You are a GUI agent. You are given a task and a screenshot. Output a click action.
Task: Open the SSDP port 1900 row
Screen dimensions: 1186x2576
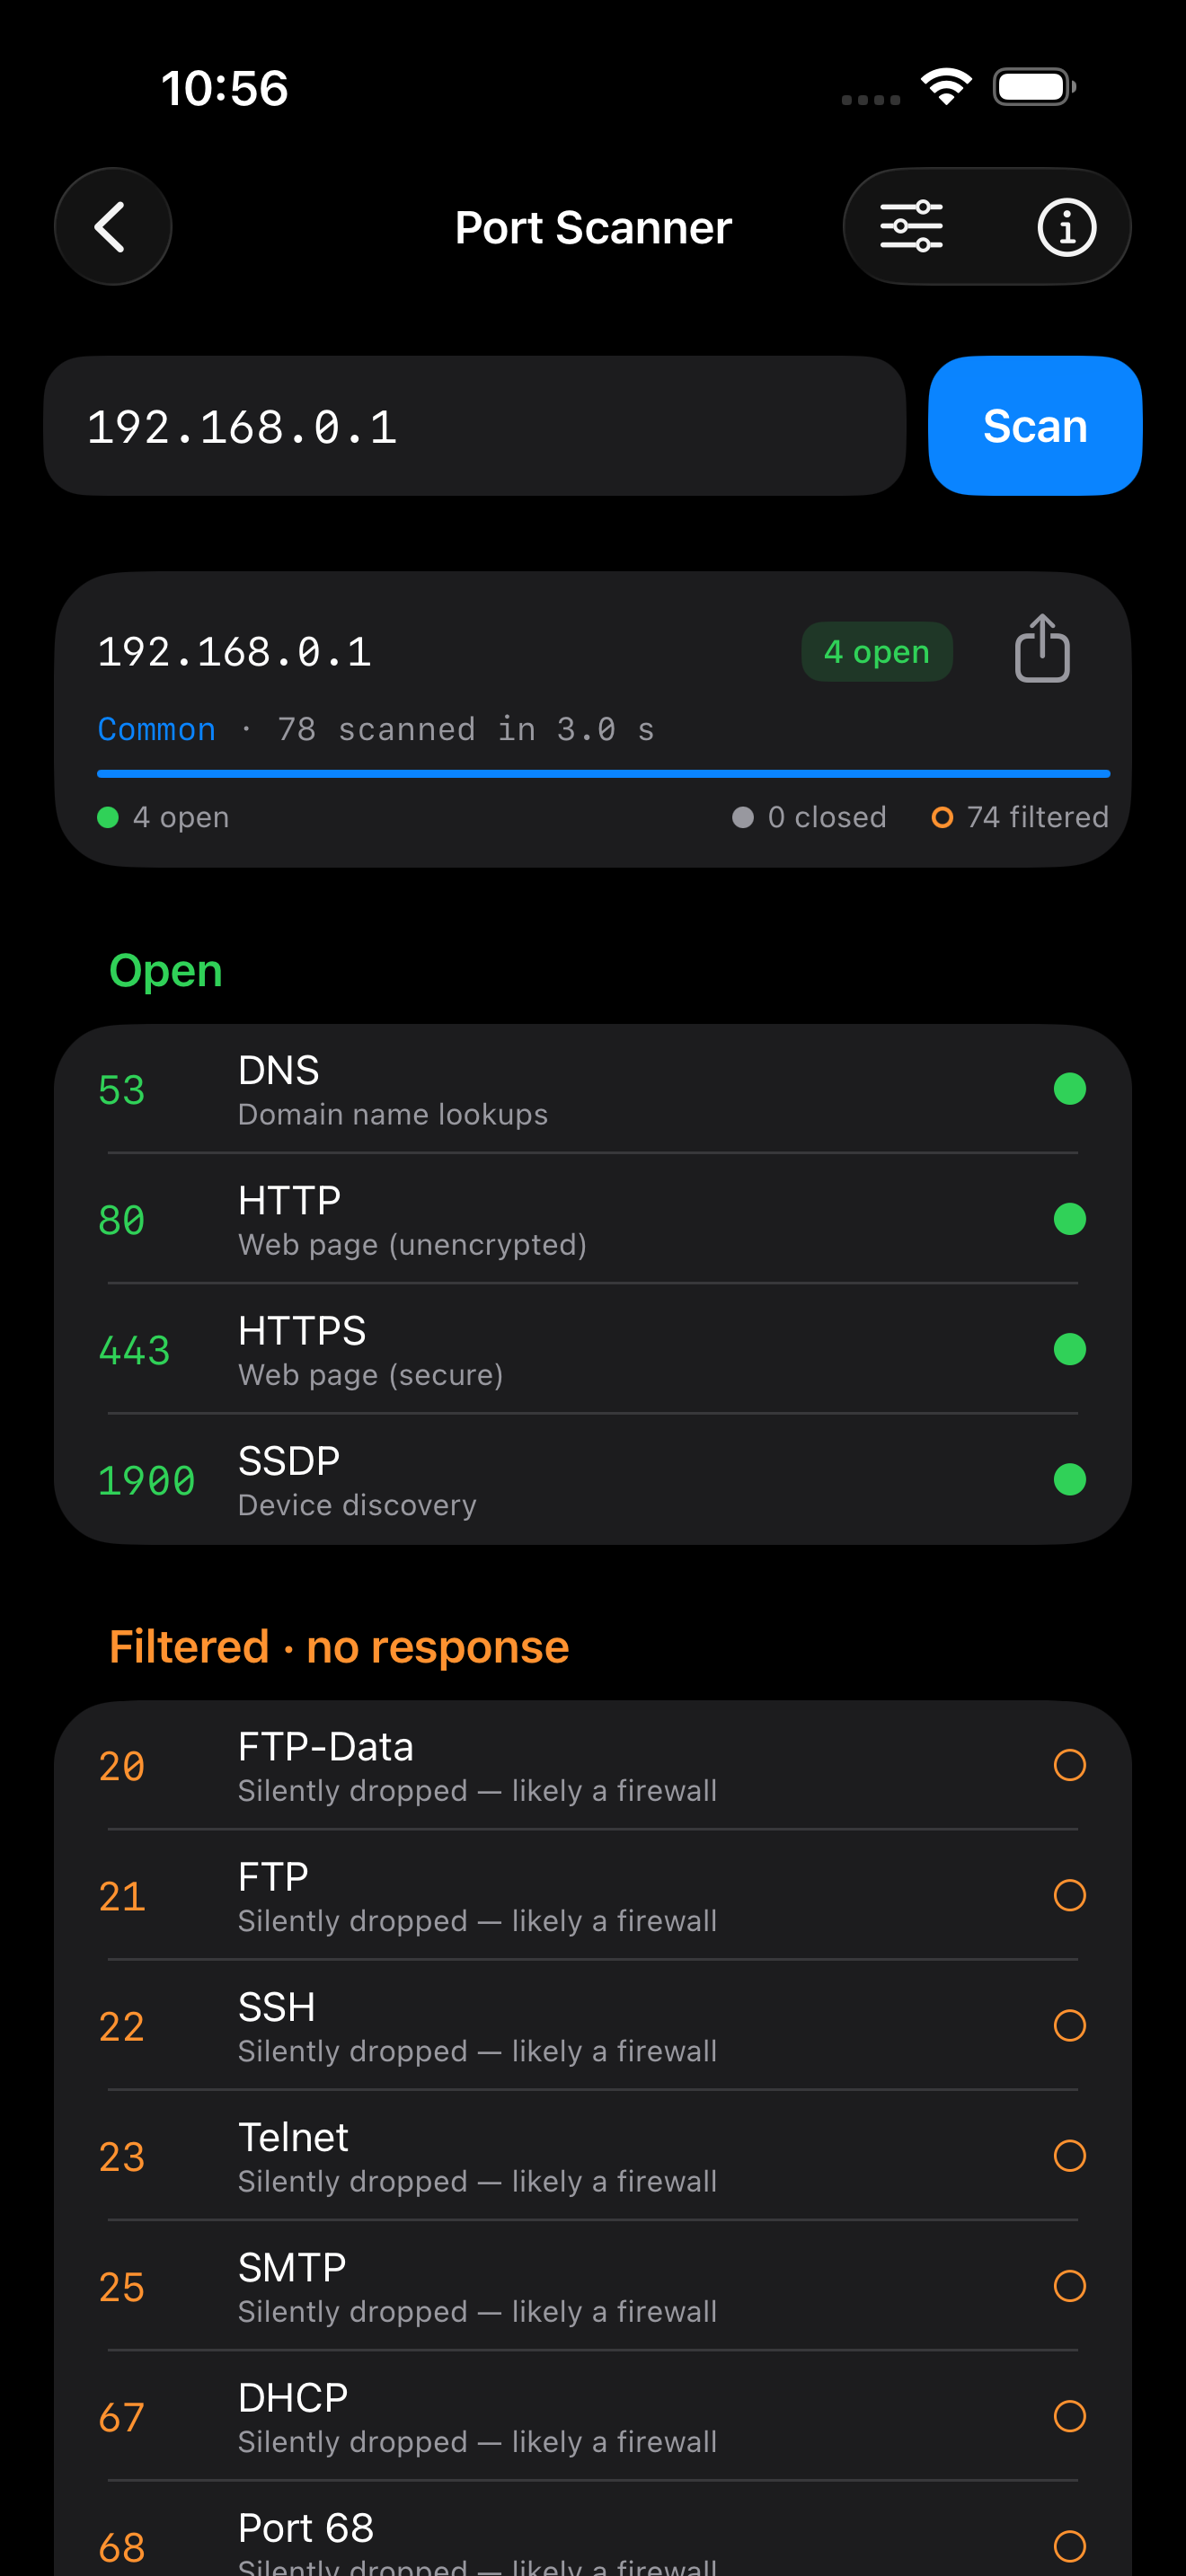[x=592, y=1480]
